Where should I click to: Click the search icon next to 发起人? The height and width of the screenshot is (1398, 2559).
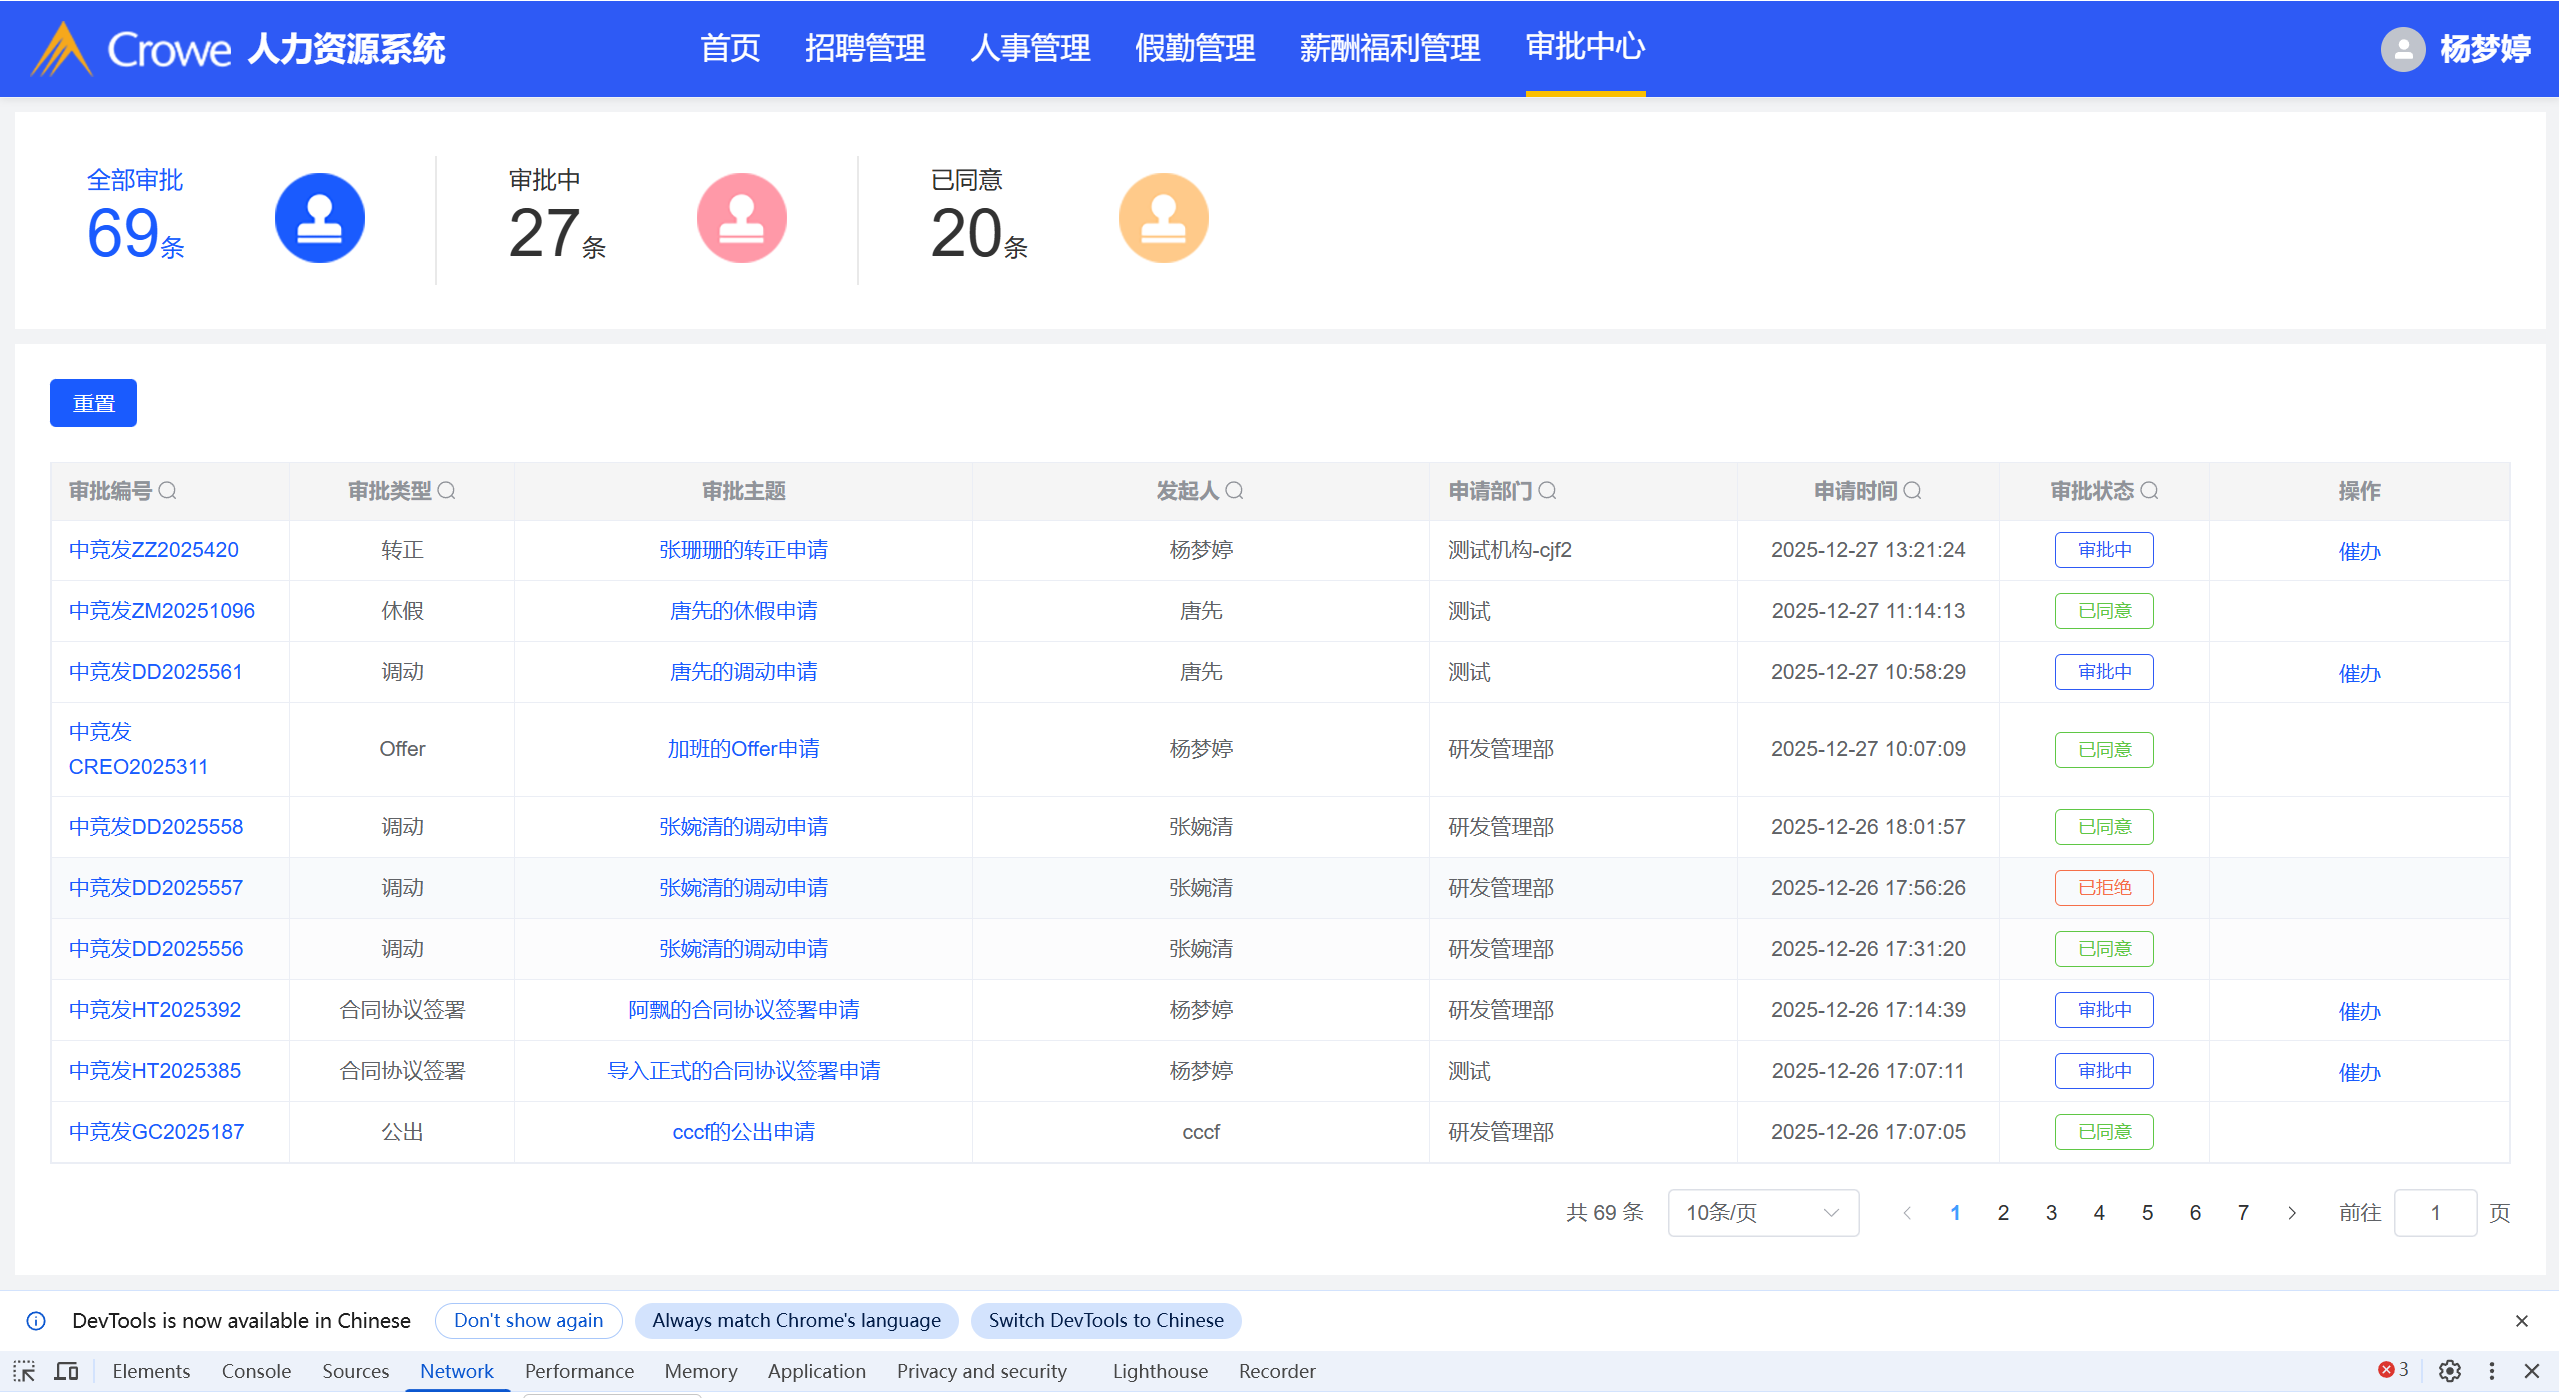tap(1235, 491)
